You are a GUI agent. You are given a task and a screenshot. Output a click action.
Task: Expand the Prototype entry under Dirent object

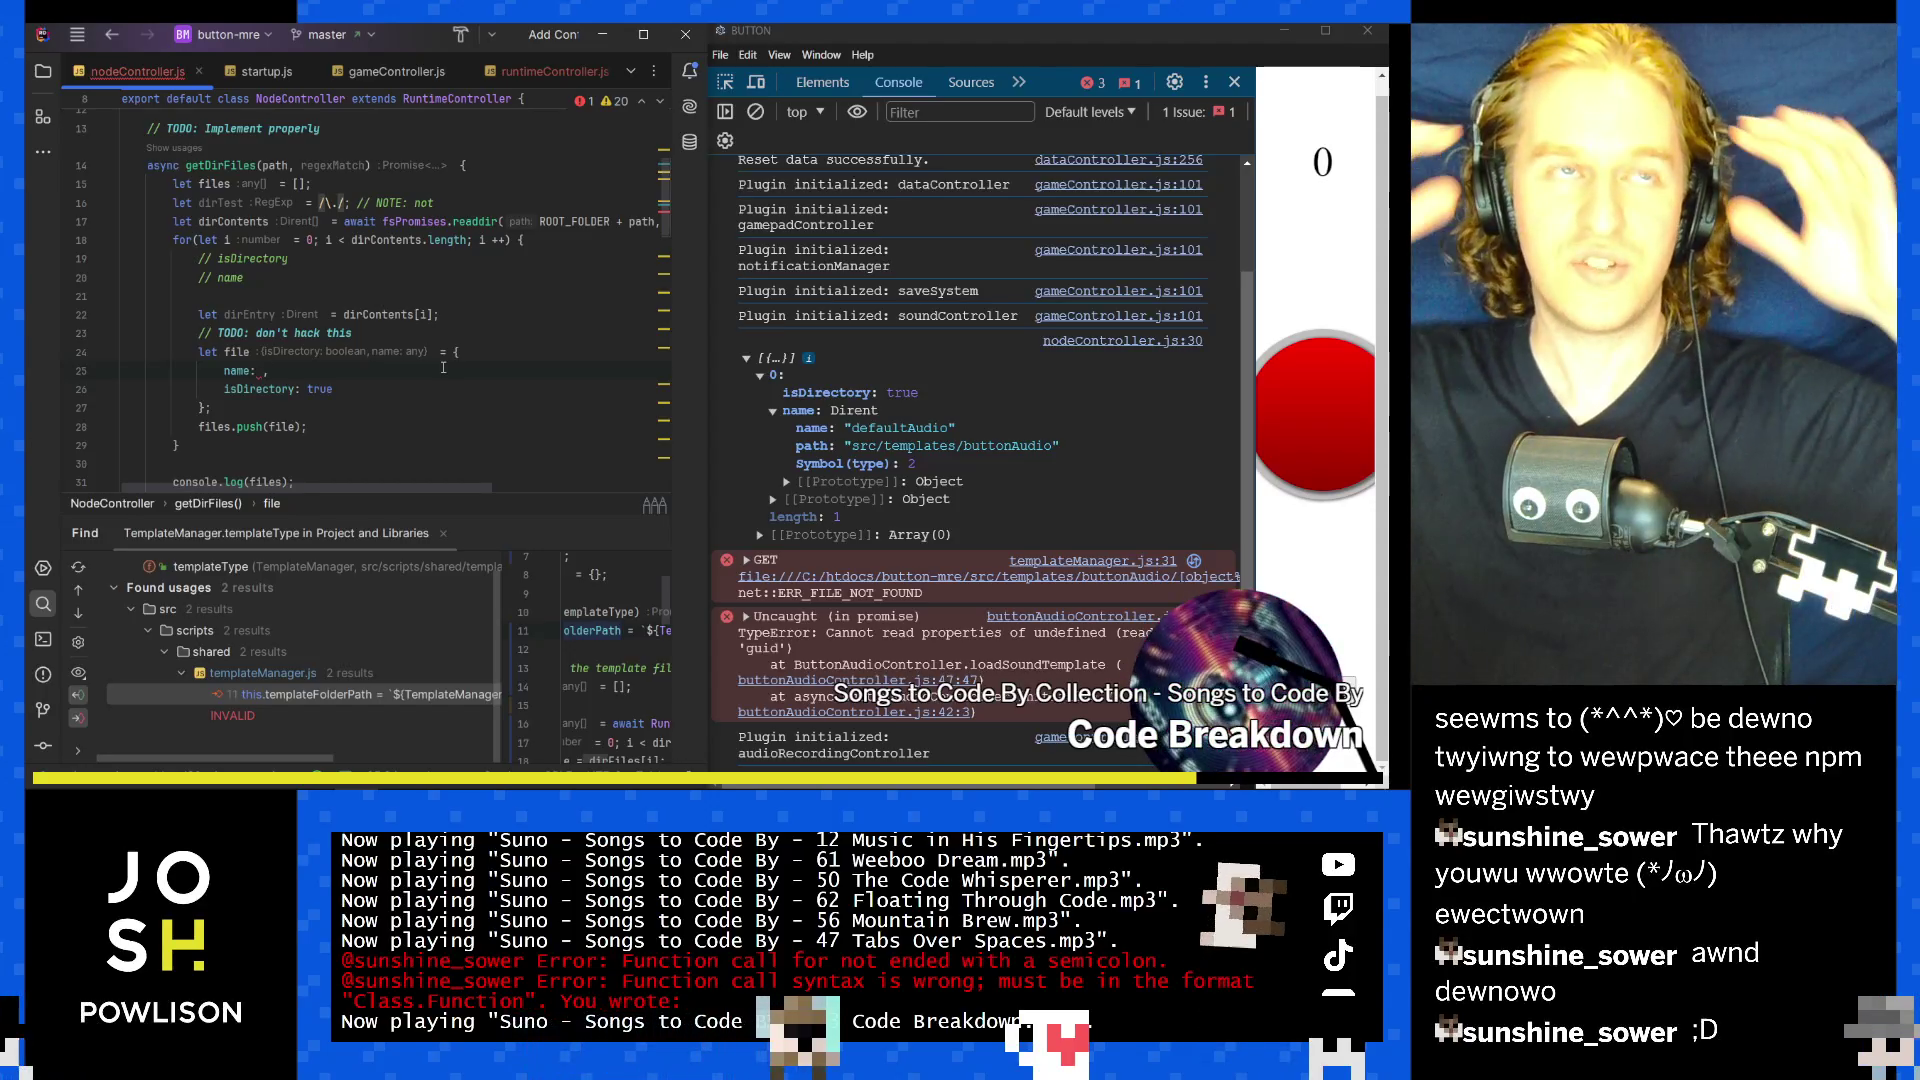pos(786,481)
